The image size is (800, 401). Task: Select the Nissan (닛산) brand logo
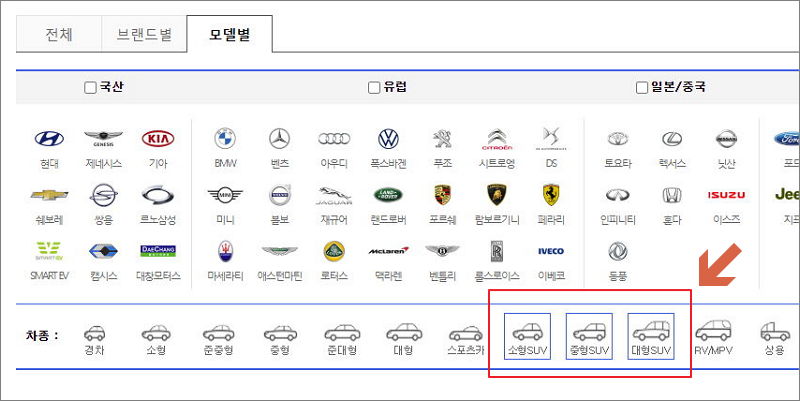727,139
